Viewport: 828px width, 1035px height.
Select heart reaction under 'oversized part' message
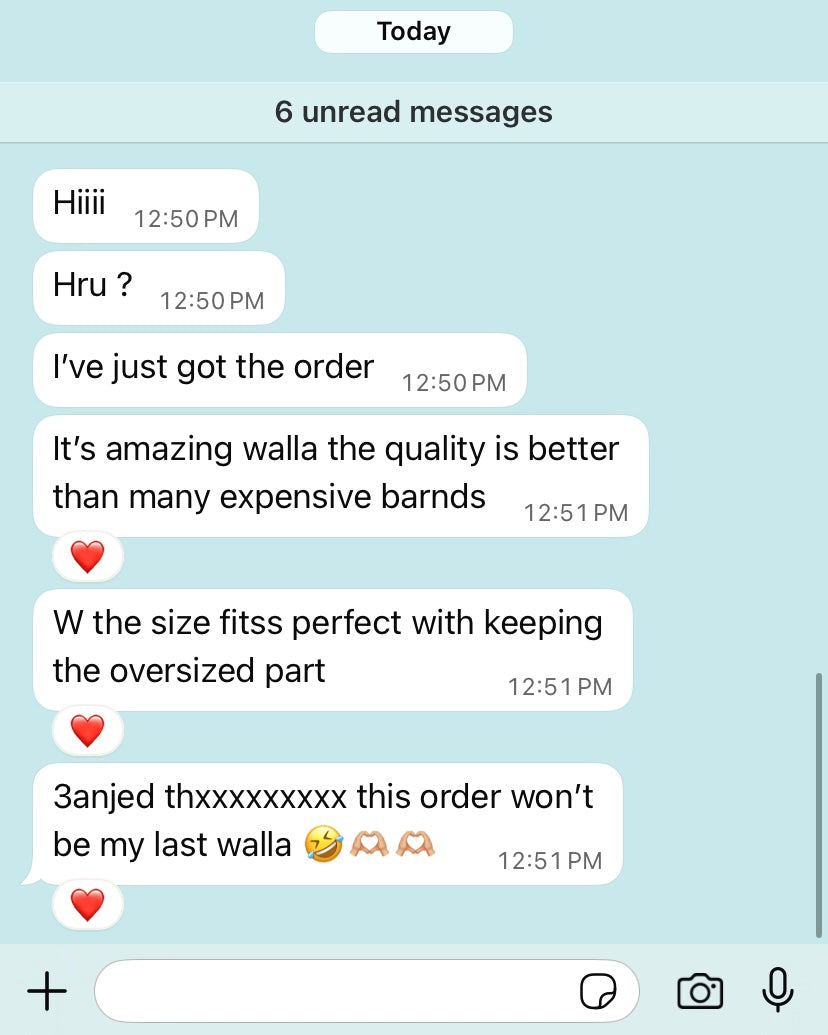(x=88, y=731)
